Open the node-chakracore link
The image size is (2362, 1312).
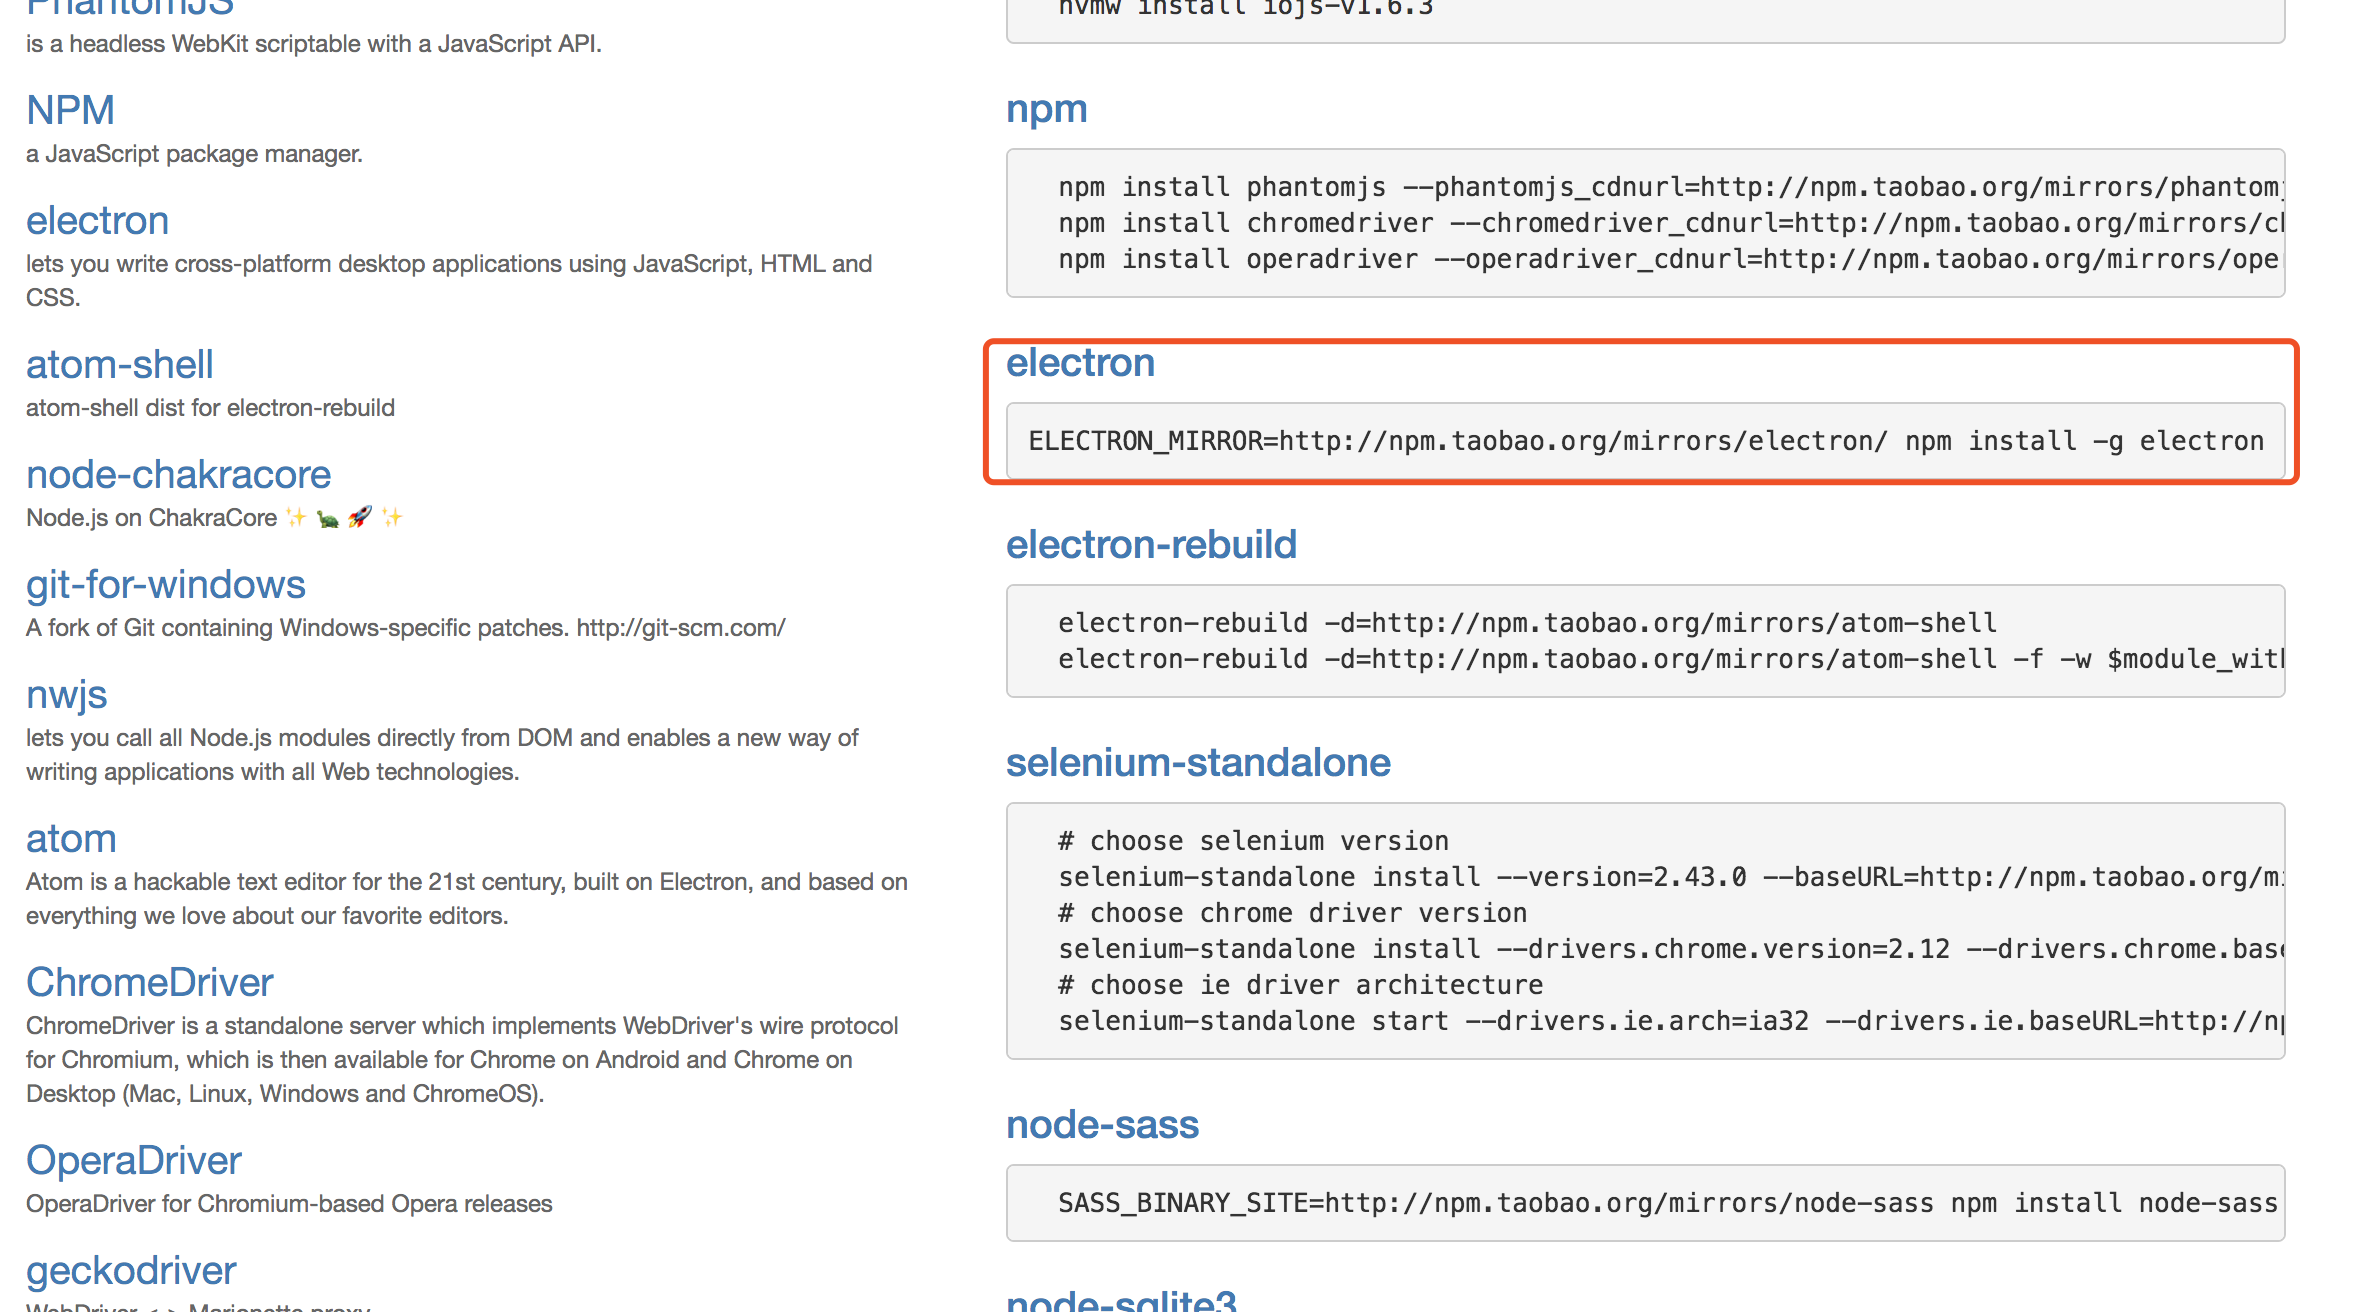178,474
